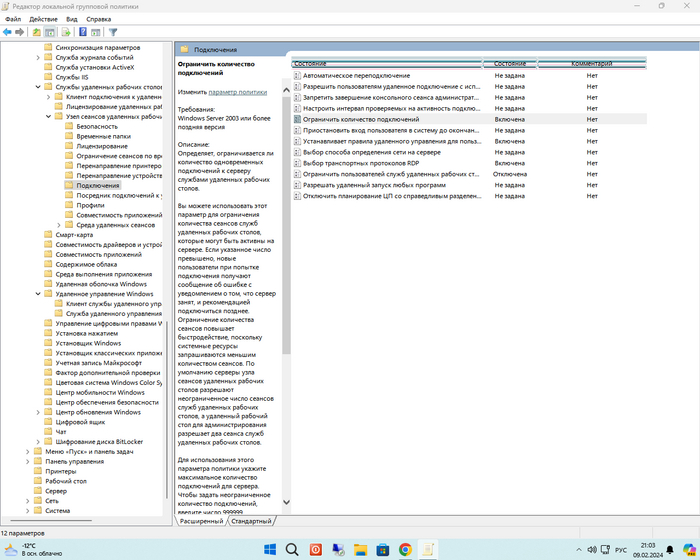700x560 pixels.
Task: Expand the Службы журнала событий node
Action: coord(38,57)
